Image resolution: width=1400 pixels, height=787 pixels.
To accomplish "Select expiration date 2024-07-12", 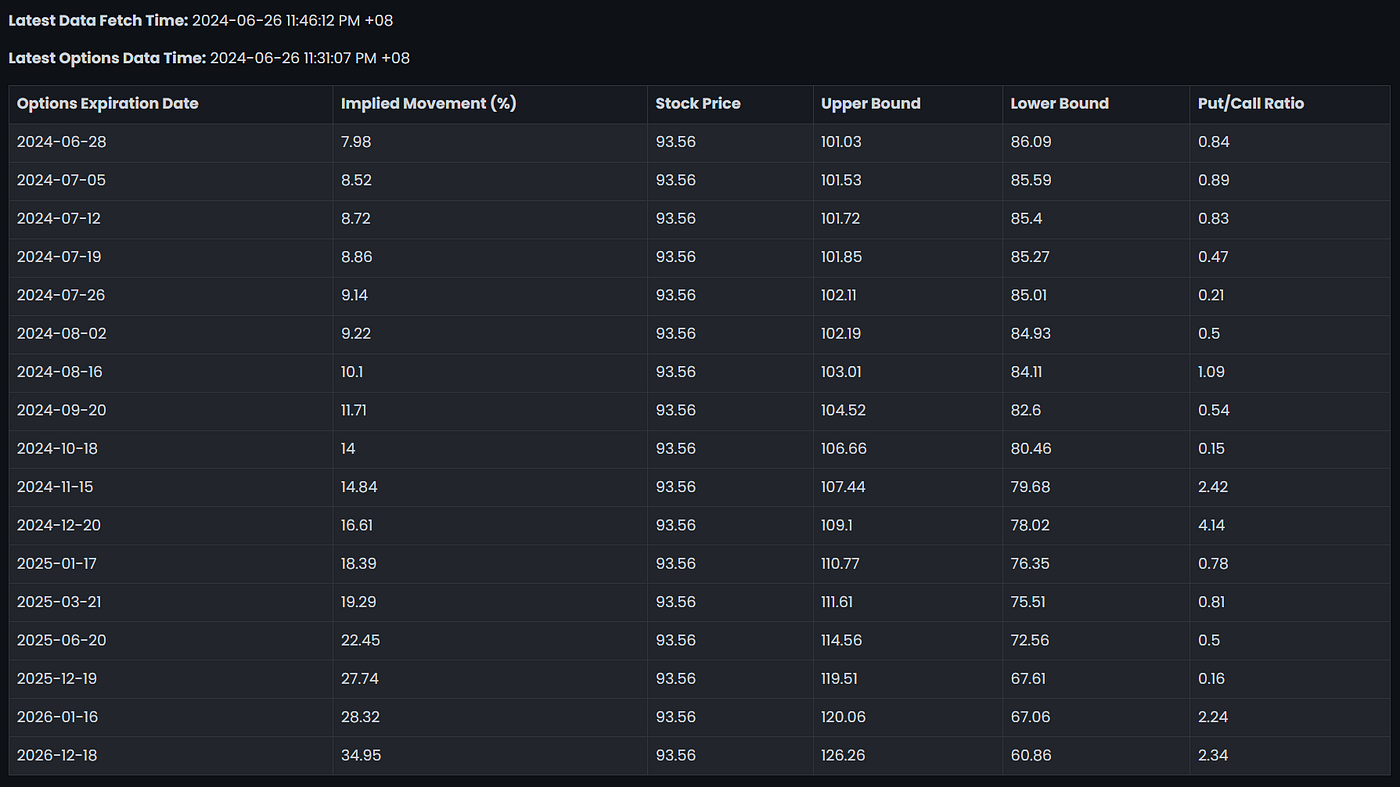I will tap(59, 218).
